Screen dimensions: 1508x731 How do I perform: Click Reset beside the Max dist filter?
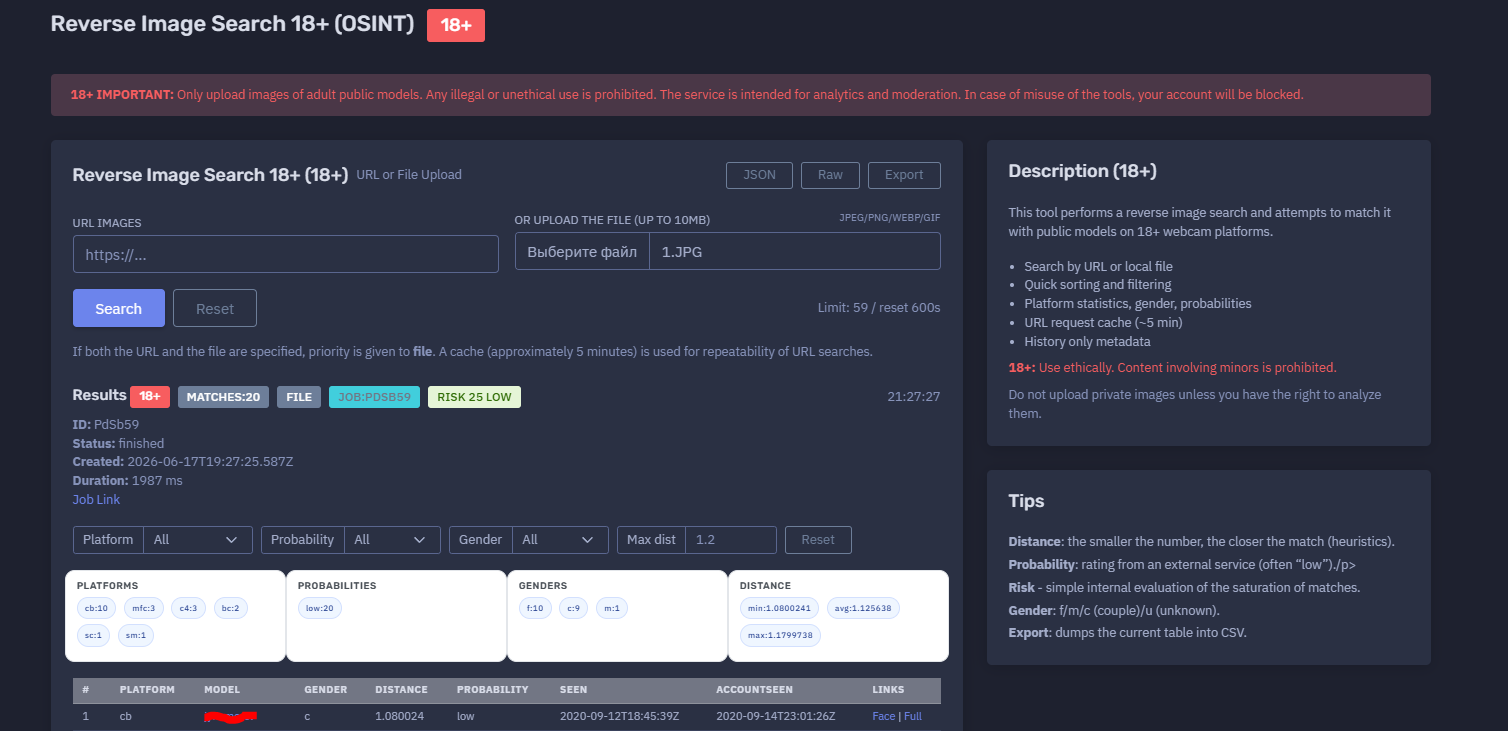pos(818,540)
